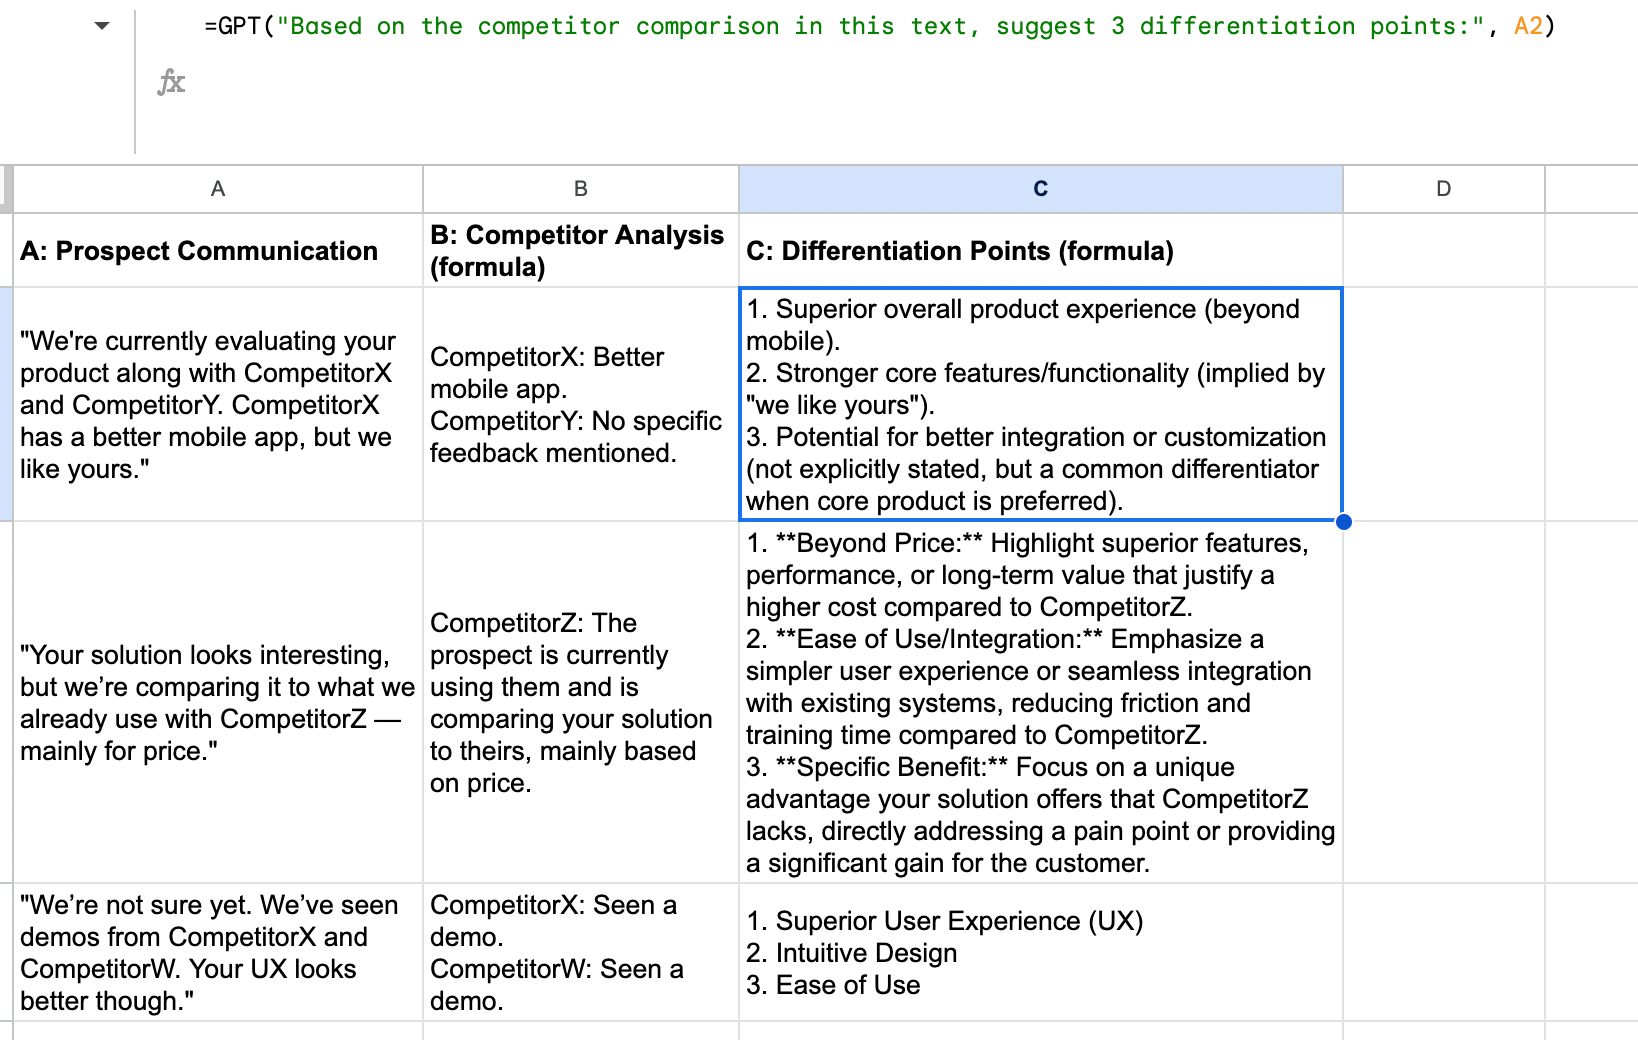Click the fill handle on selected cell

point(1343,521)
